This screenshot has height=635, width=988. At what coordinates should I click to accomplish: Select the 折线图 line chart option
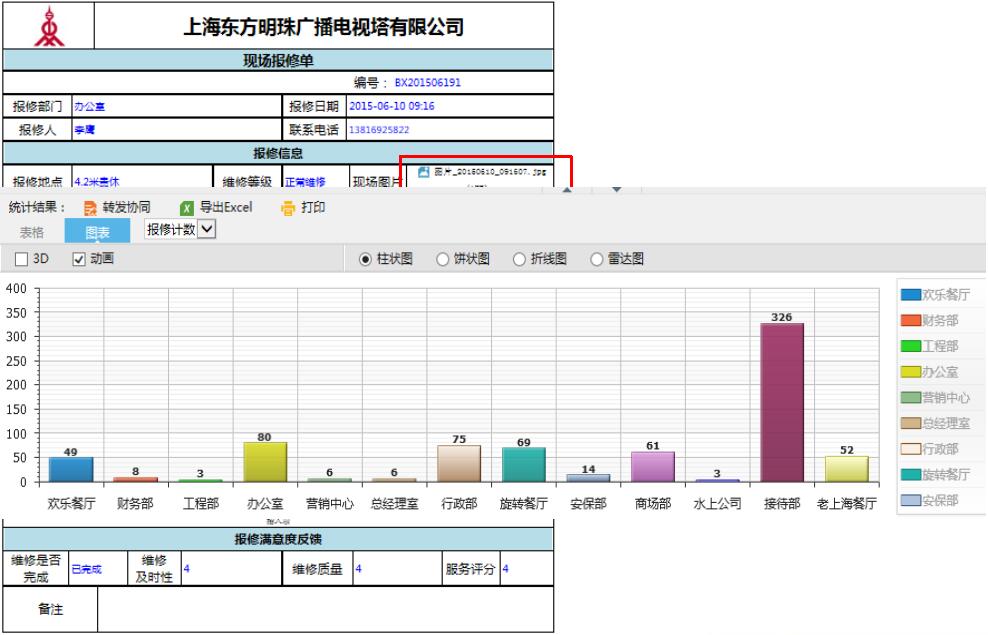click(519, 259)
